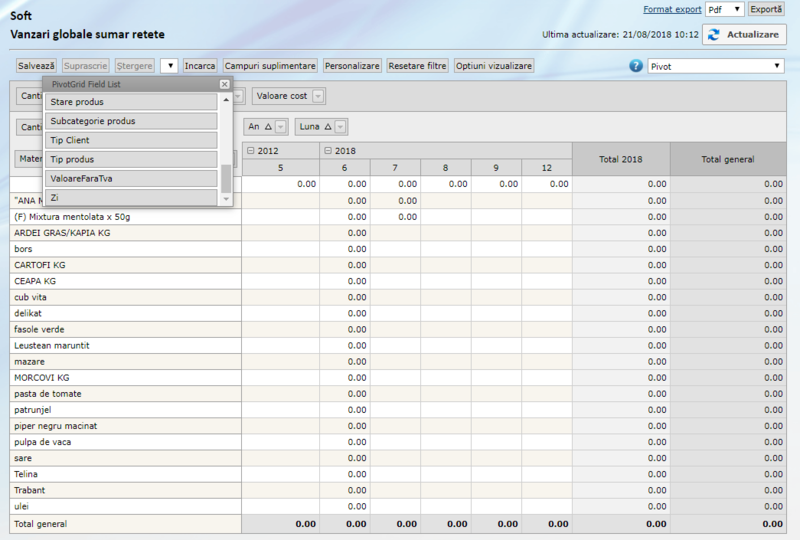Click the filter button on the Luna field
Viewport: 800px width, 540px height.
coord(341,127)
